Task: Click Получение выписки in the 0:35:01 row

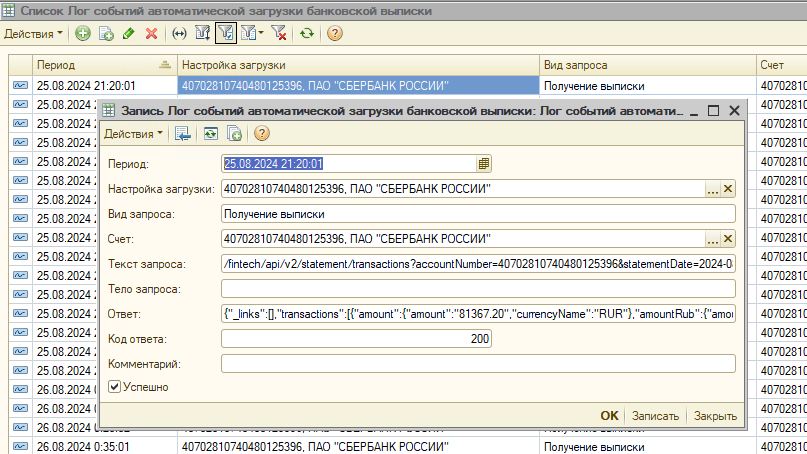Action: (x=647, y=446)
